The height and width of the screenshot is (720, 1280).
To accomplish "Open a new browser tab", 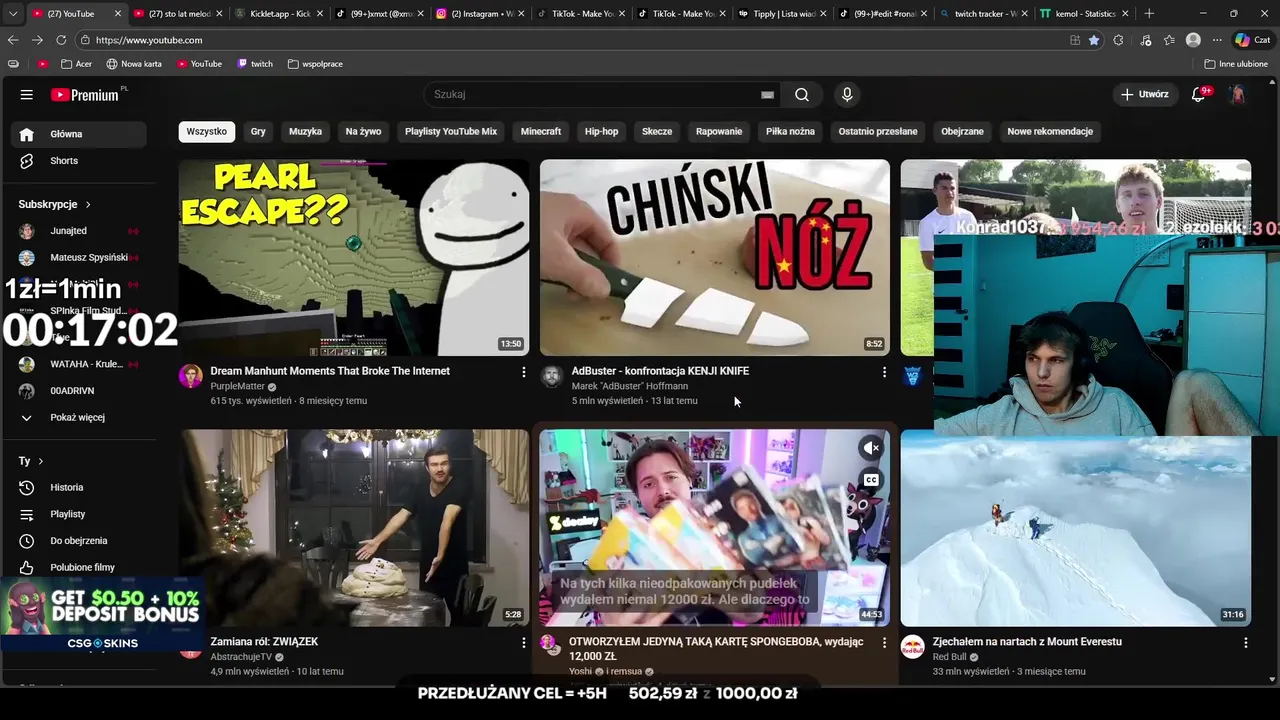I will pyautogui.click(x=1149, y=14).
